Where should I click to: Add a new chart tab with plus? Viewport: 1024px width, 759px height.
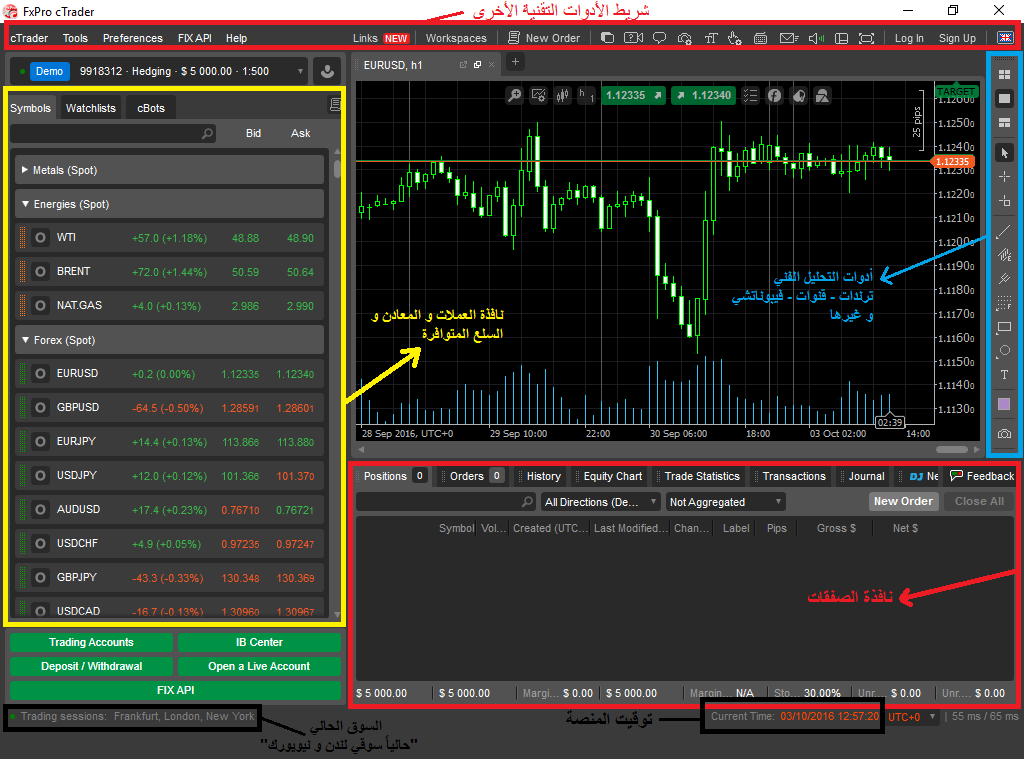(x=515, y=62)
